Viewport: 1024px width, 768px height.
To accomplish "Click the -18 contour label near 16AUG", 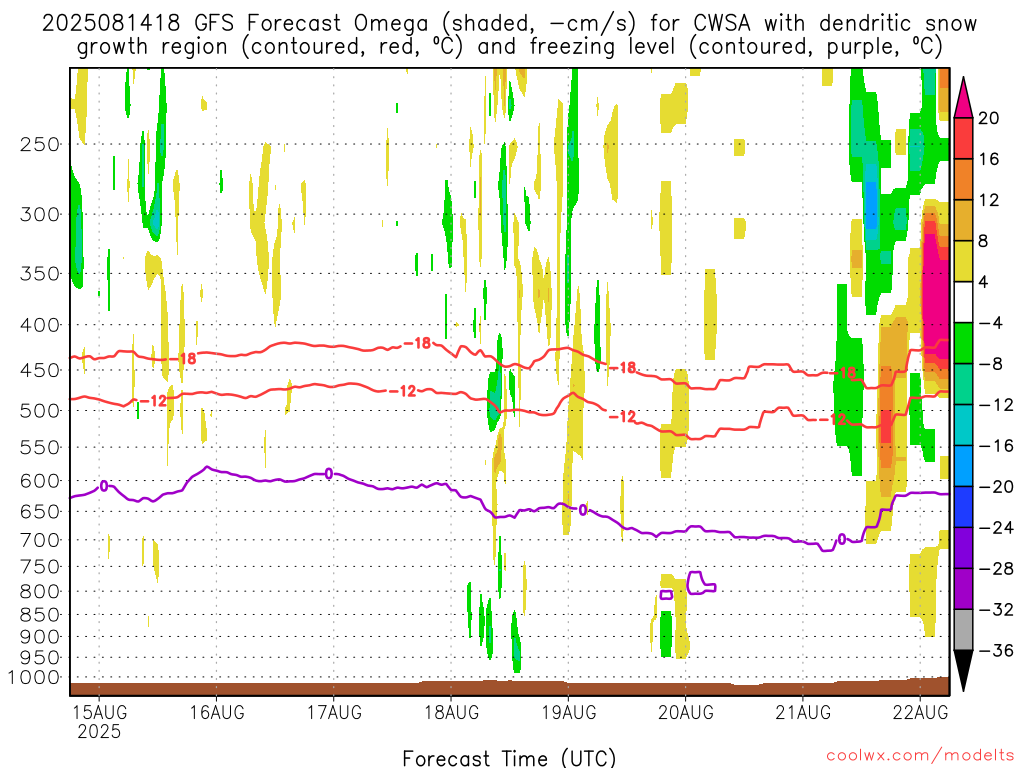I will 183,359.
